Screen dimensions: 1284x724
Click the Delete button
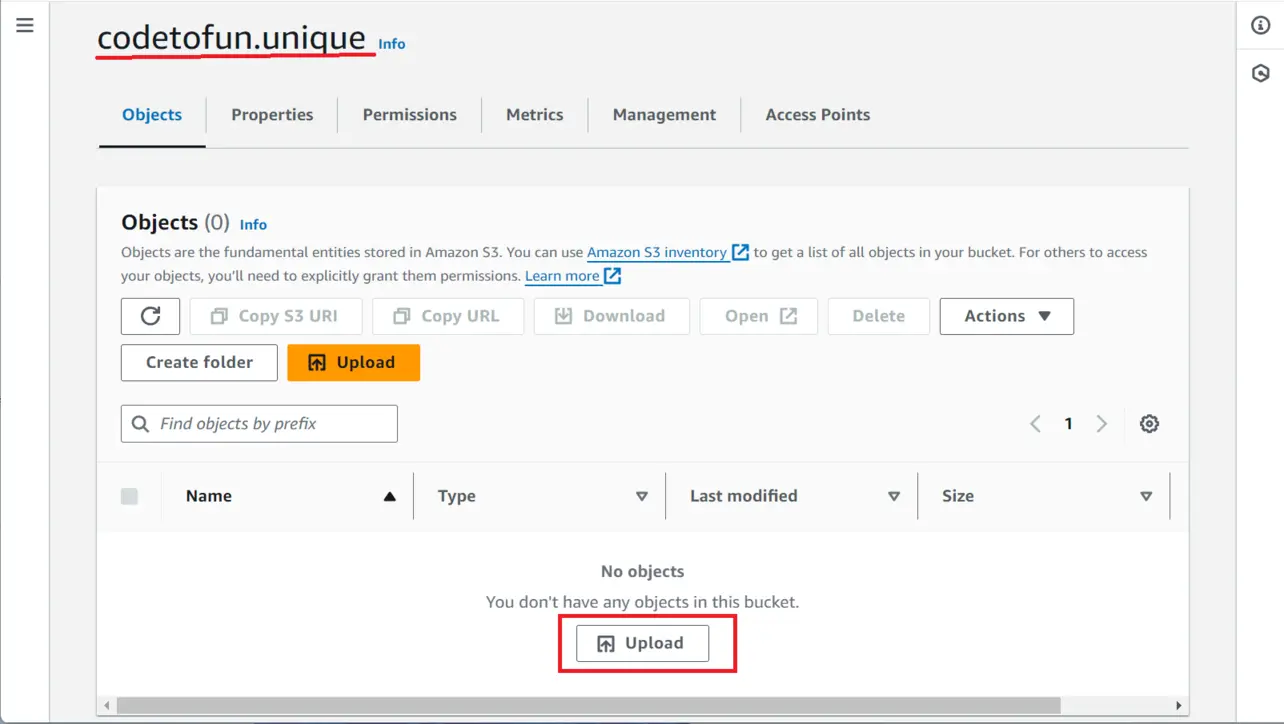(x=878, y=316)
